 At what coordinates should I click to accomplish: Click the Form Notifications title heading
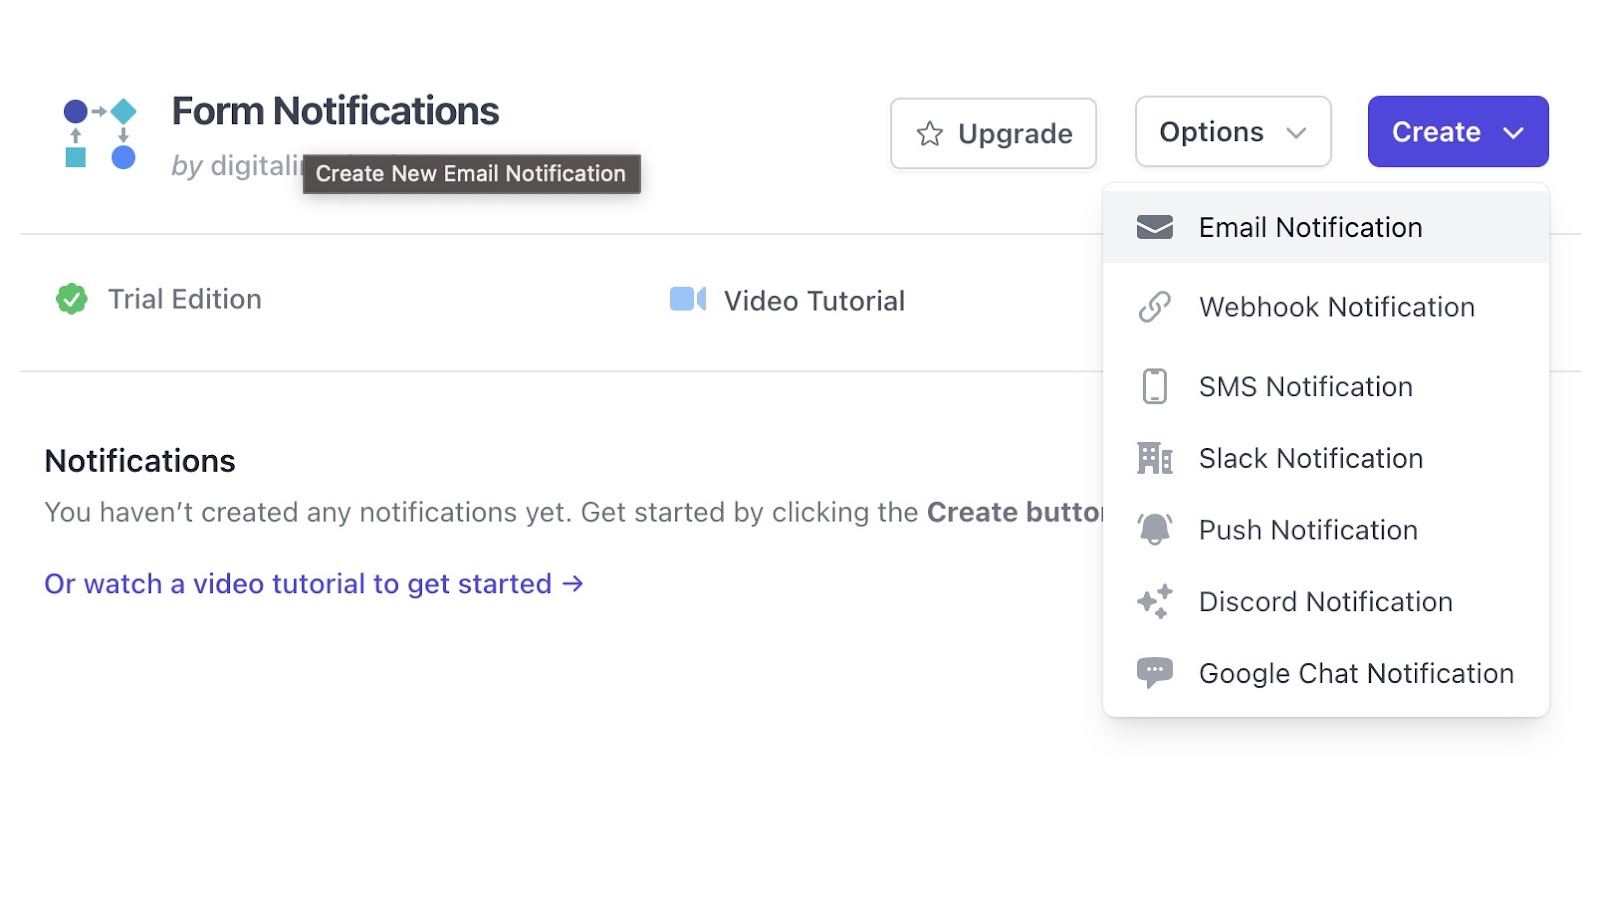(335, 111)
